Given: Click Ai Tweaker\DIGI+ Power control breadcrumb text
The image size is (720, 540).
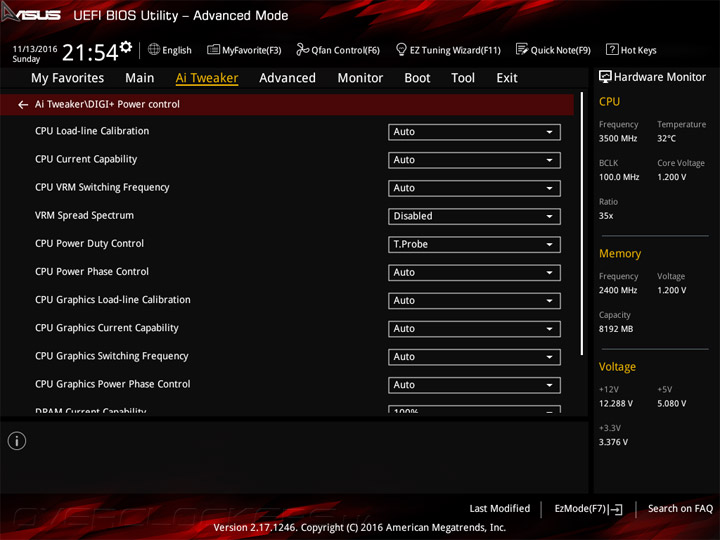Looking at the screenshot, I should tap(107, 104).
